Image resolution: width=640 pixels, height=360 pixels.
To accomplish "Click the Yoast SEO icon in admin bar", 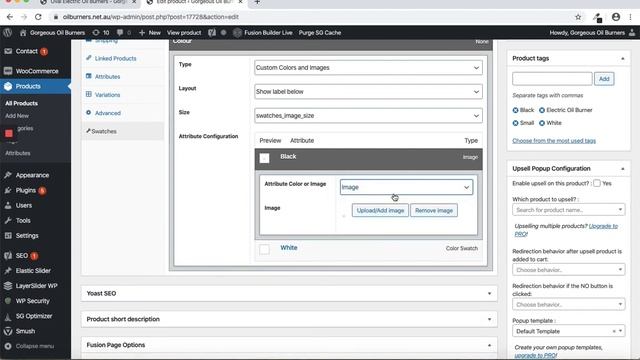I will 212,33.
